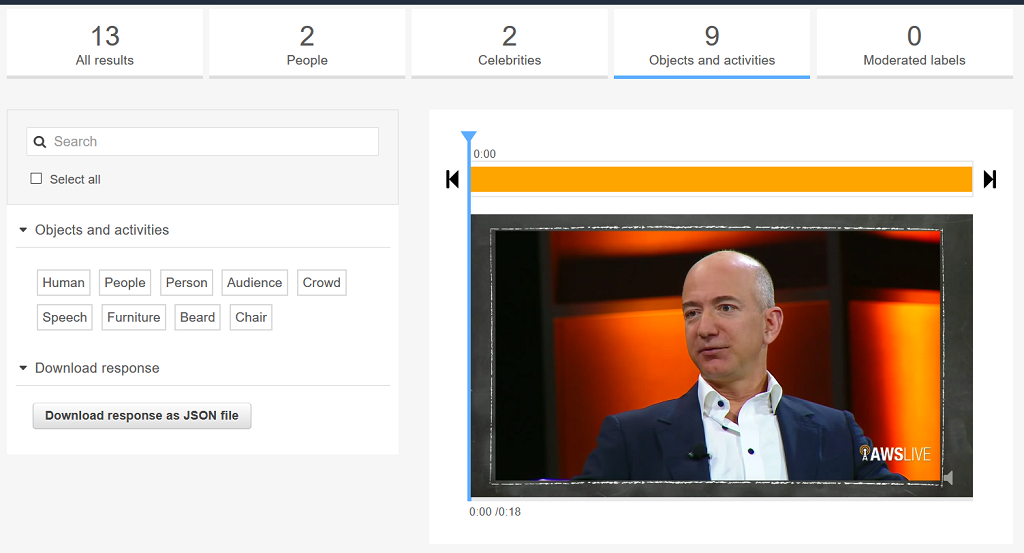Skip to the next timeline segment

[x=989, y=179]
